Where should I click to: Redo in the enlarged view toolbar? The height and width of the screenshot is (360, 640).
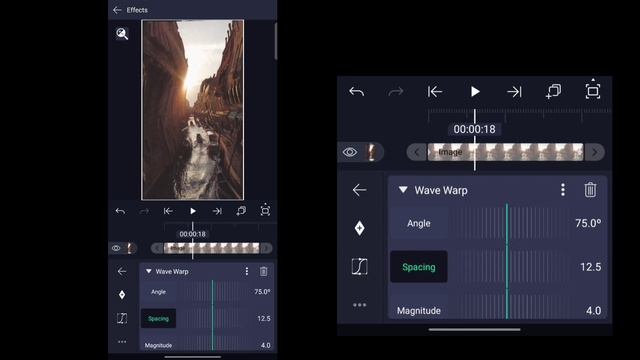(x=396, y=91)
